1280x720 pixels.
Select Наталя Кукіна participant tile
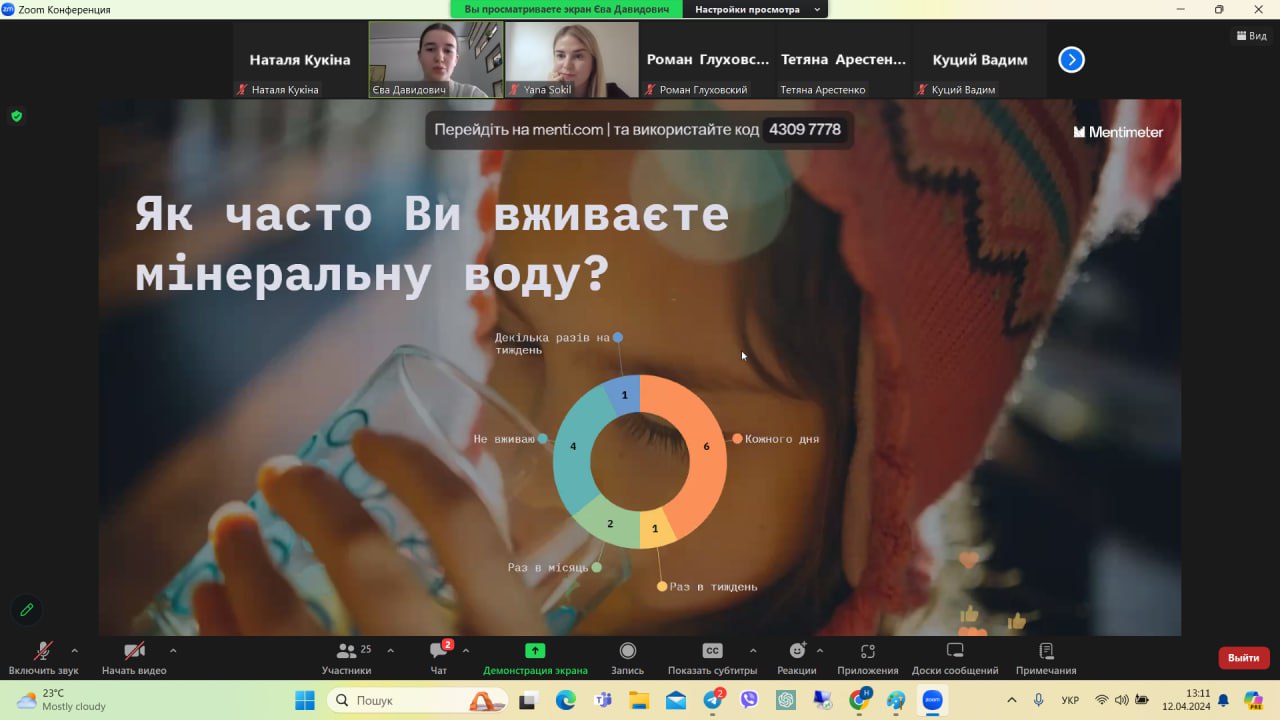point(300,60)
